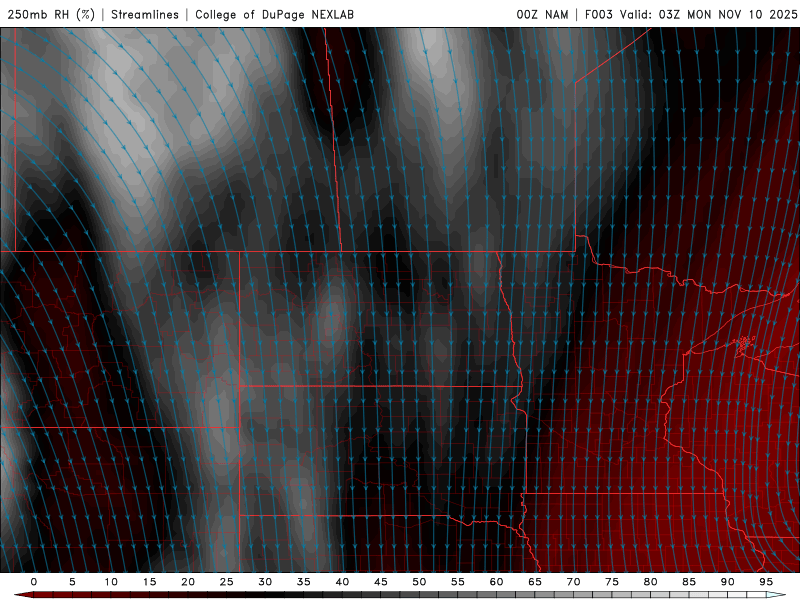Click the "30" colorbar tick label

265,582
